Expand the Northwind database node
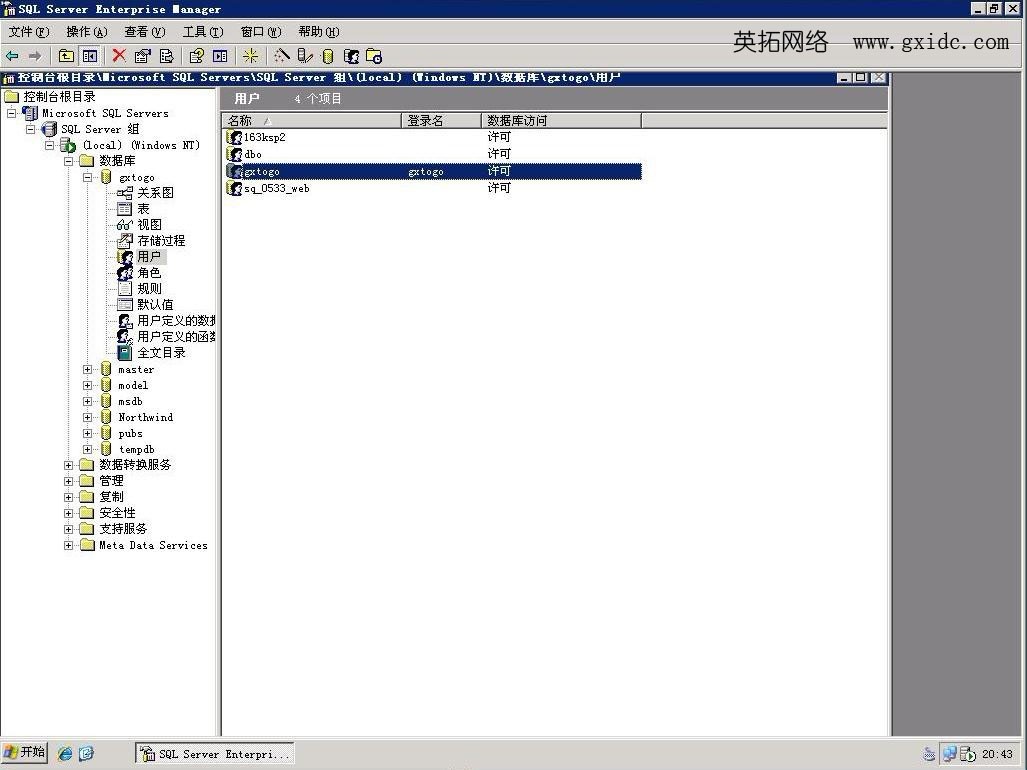The image size is (1027, 770). 88,418
